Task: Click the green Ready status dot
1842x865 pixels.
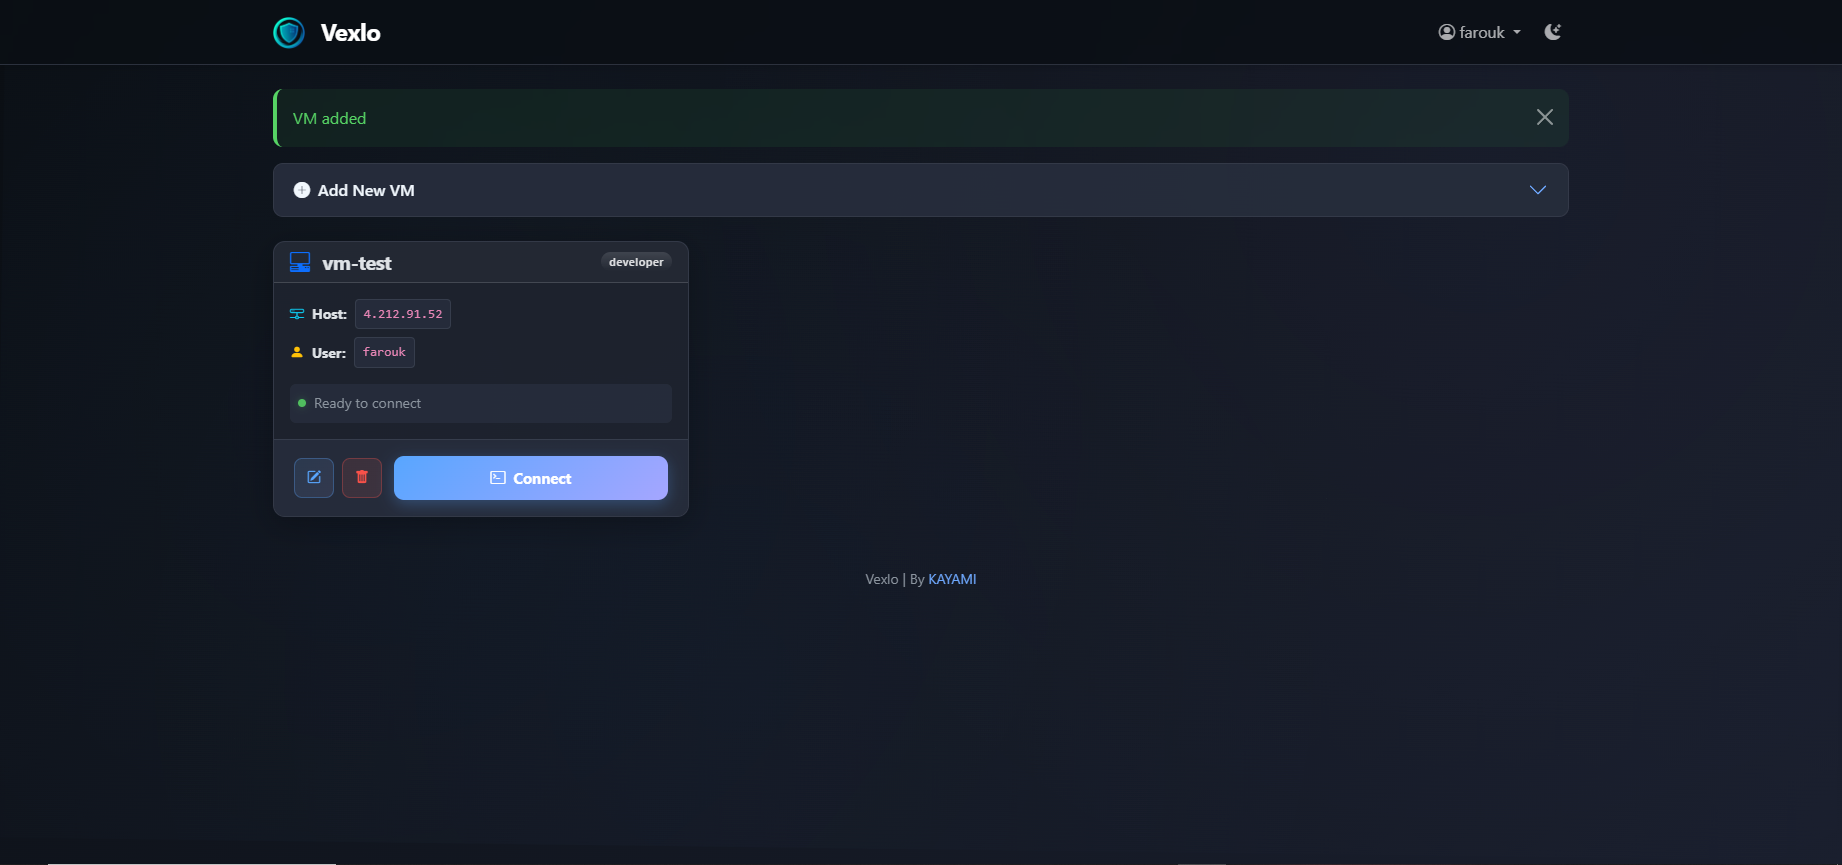Action: (302, 403)
